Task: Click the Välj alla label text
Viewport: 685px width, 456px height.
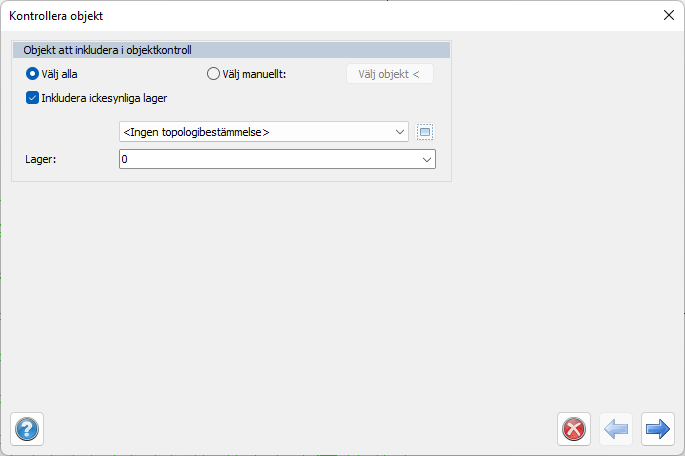Action: (60, 73)
